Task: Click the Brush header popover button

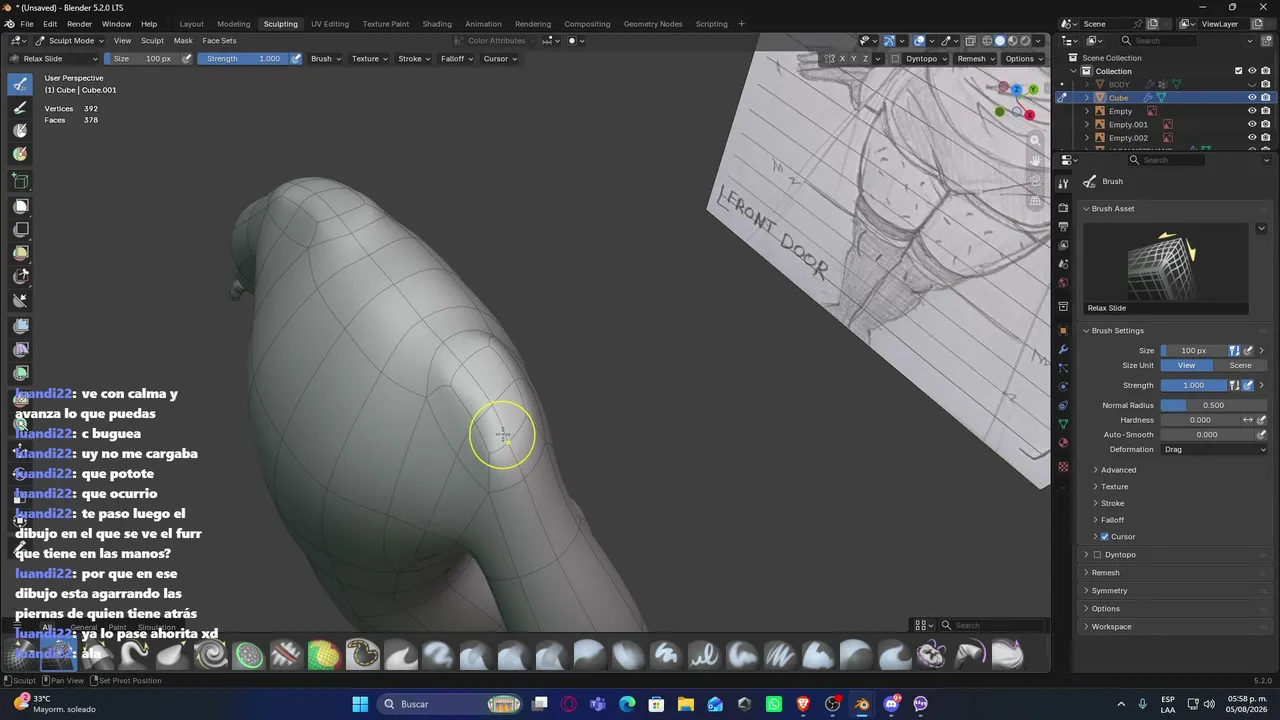Action: (326, 59)
